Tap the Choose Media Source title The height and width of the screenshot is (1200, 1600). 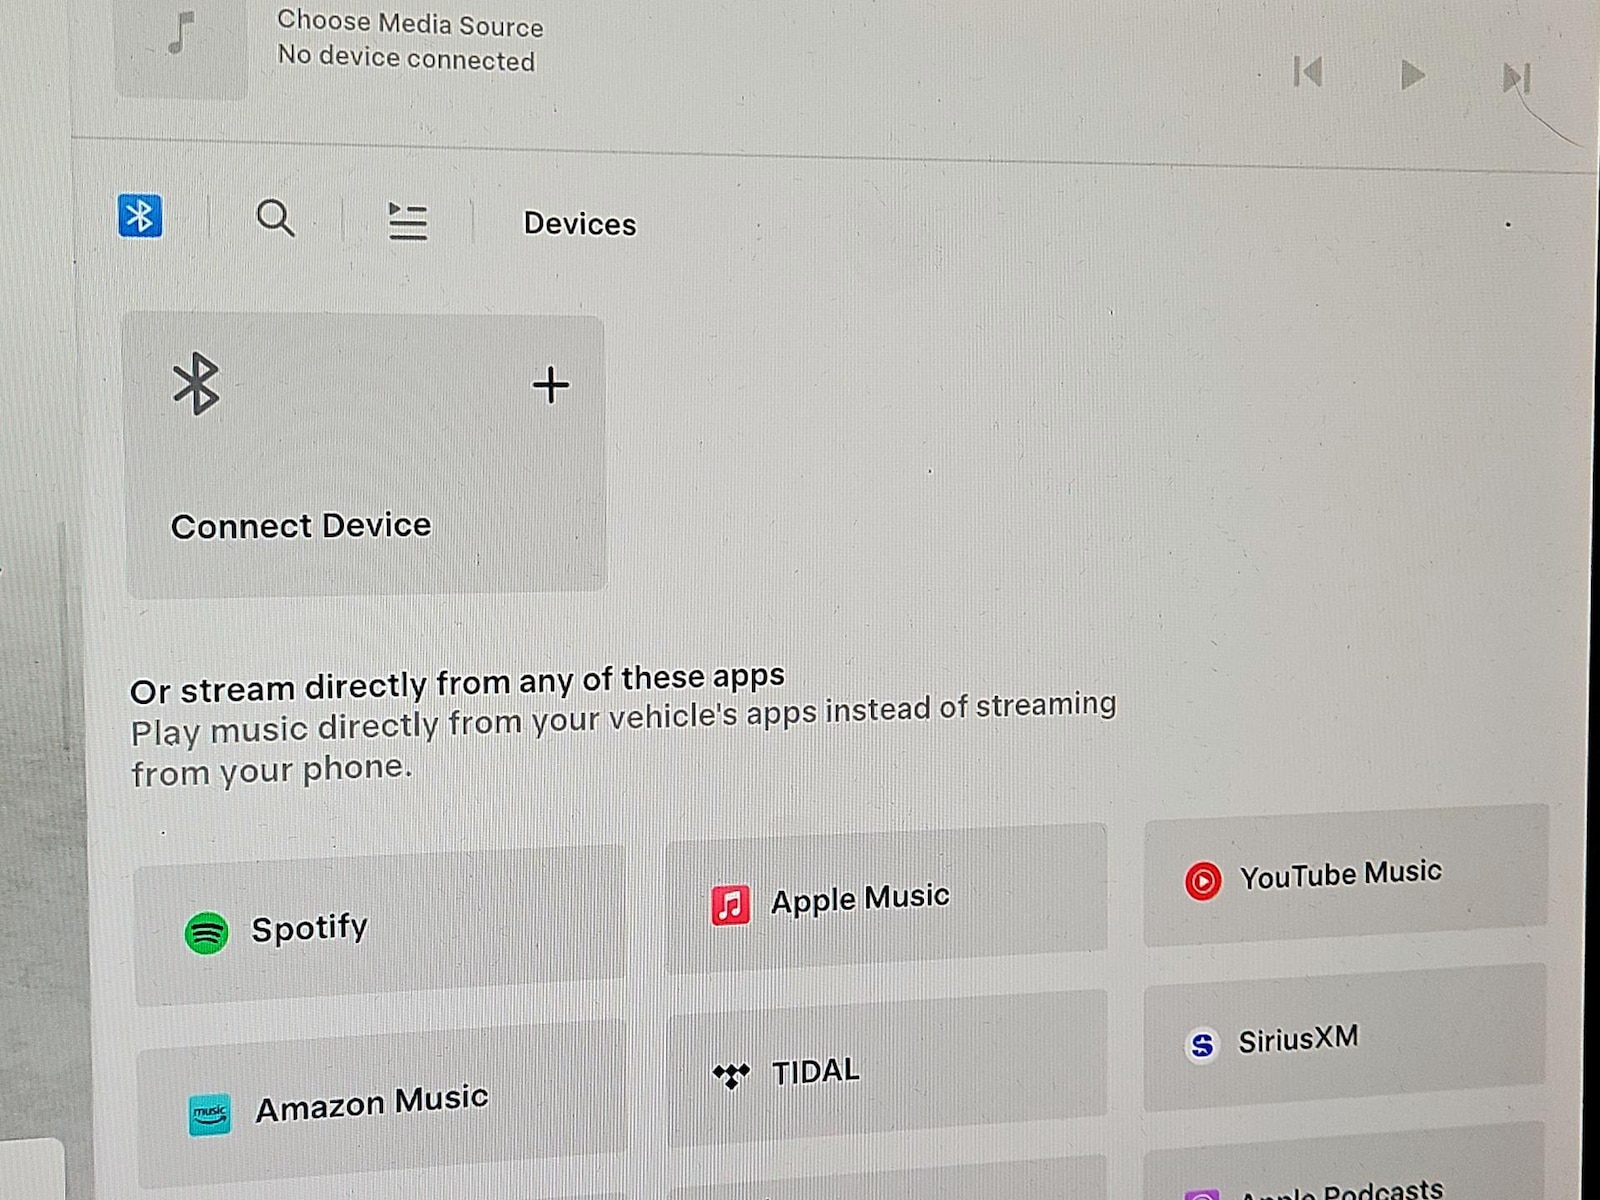coord(410,24)
